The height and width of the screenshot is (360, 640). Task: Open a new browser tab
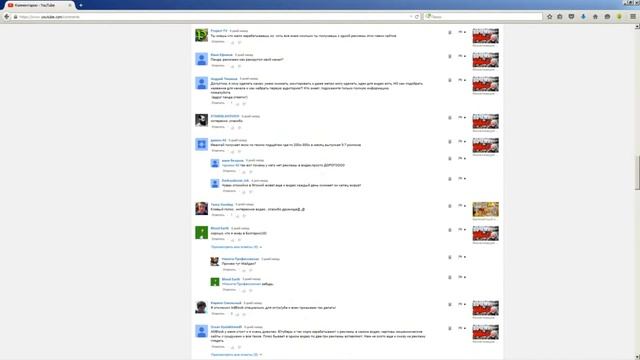pos(81,5)
